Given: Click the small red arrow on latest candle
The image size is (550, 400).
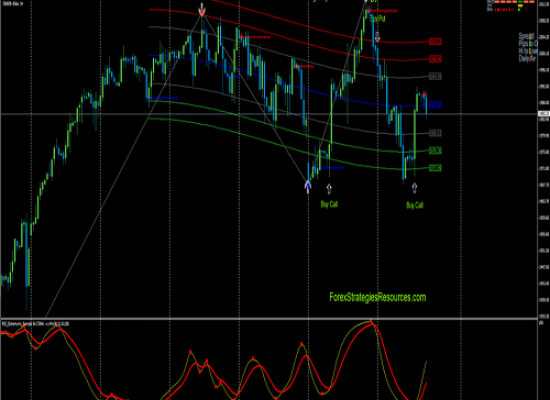Looking at the screenshot, I should [424, 93].
